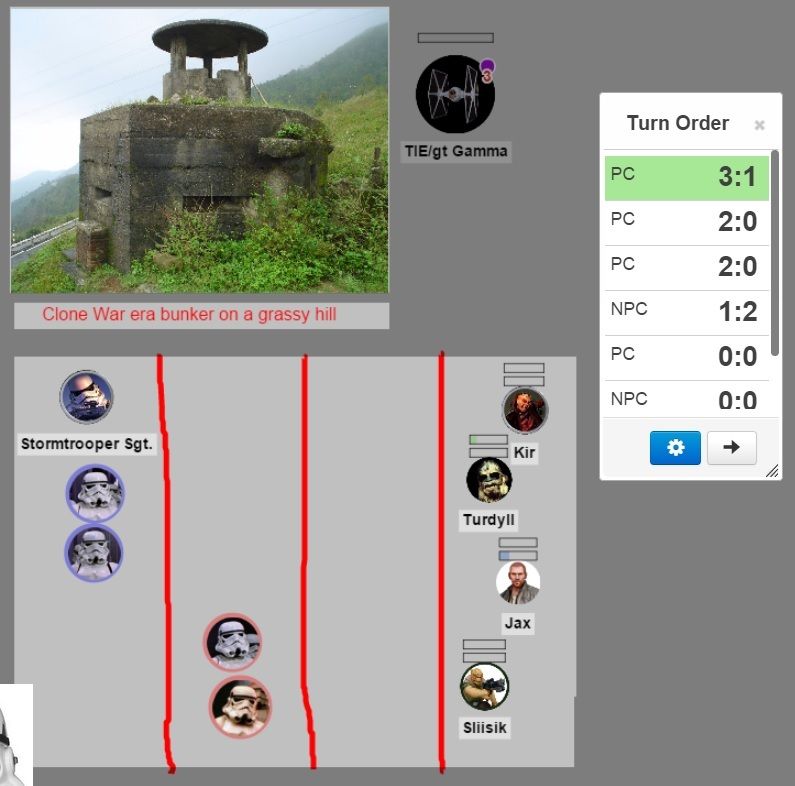This screenshot has width=795, height=786.
Task: Close the Turn Order panel
Action: click(x=759, y=125)
